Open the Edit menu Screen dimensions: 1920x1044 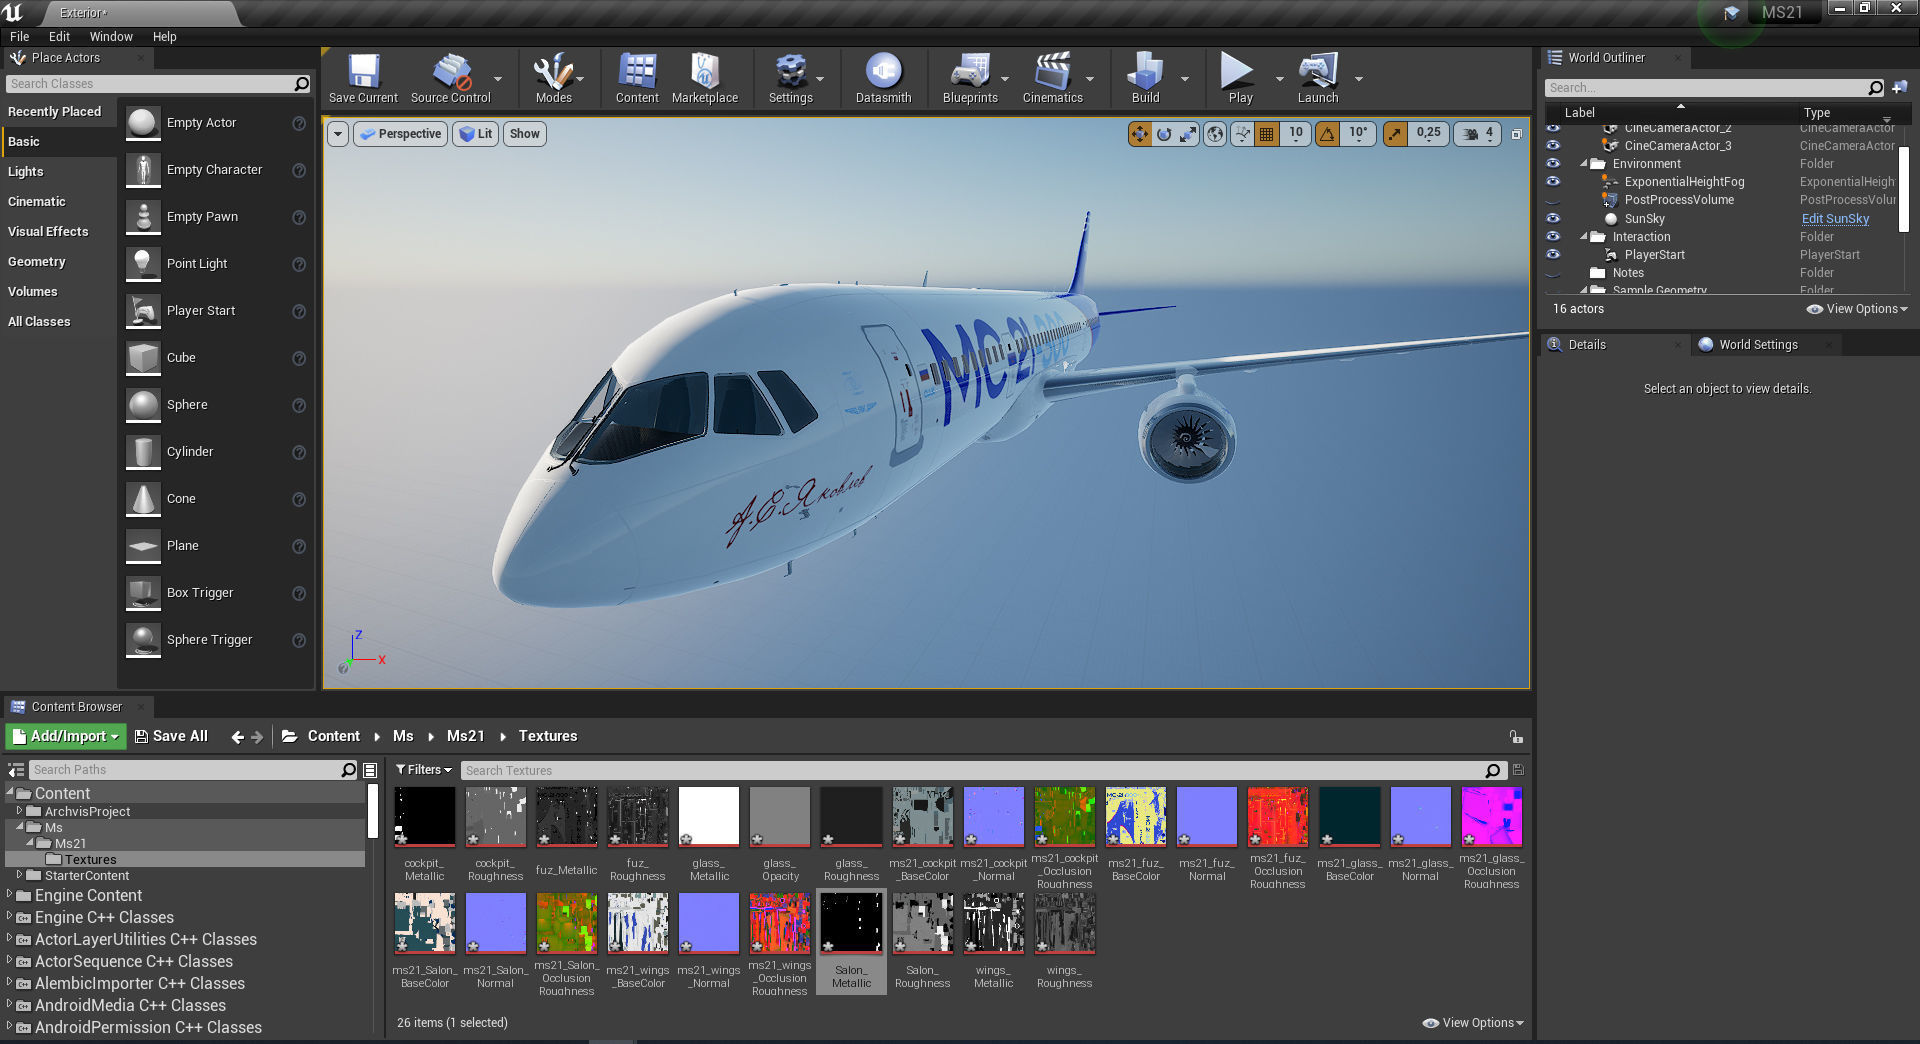[x=59, y=37]
